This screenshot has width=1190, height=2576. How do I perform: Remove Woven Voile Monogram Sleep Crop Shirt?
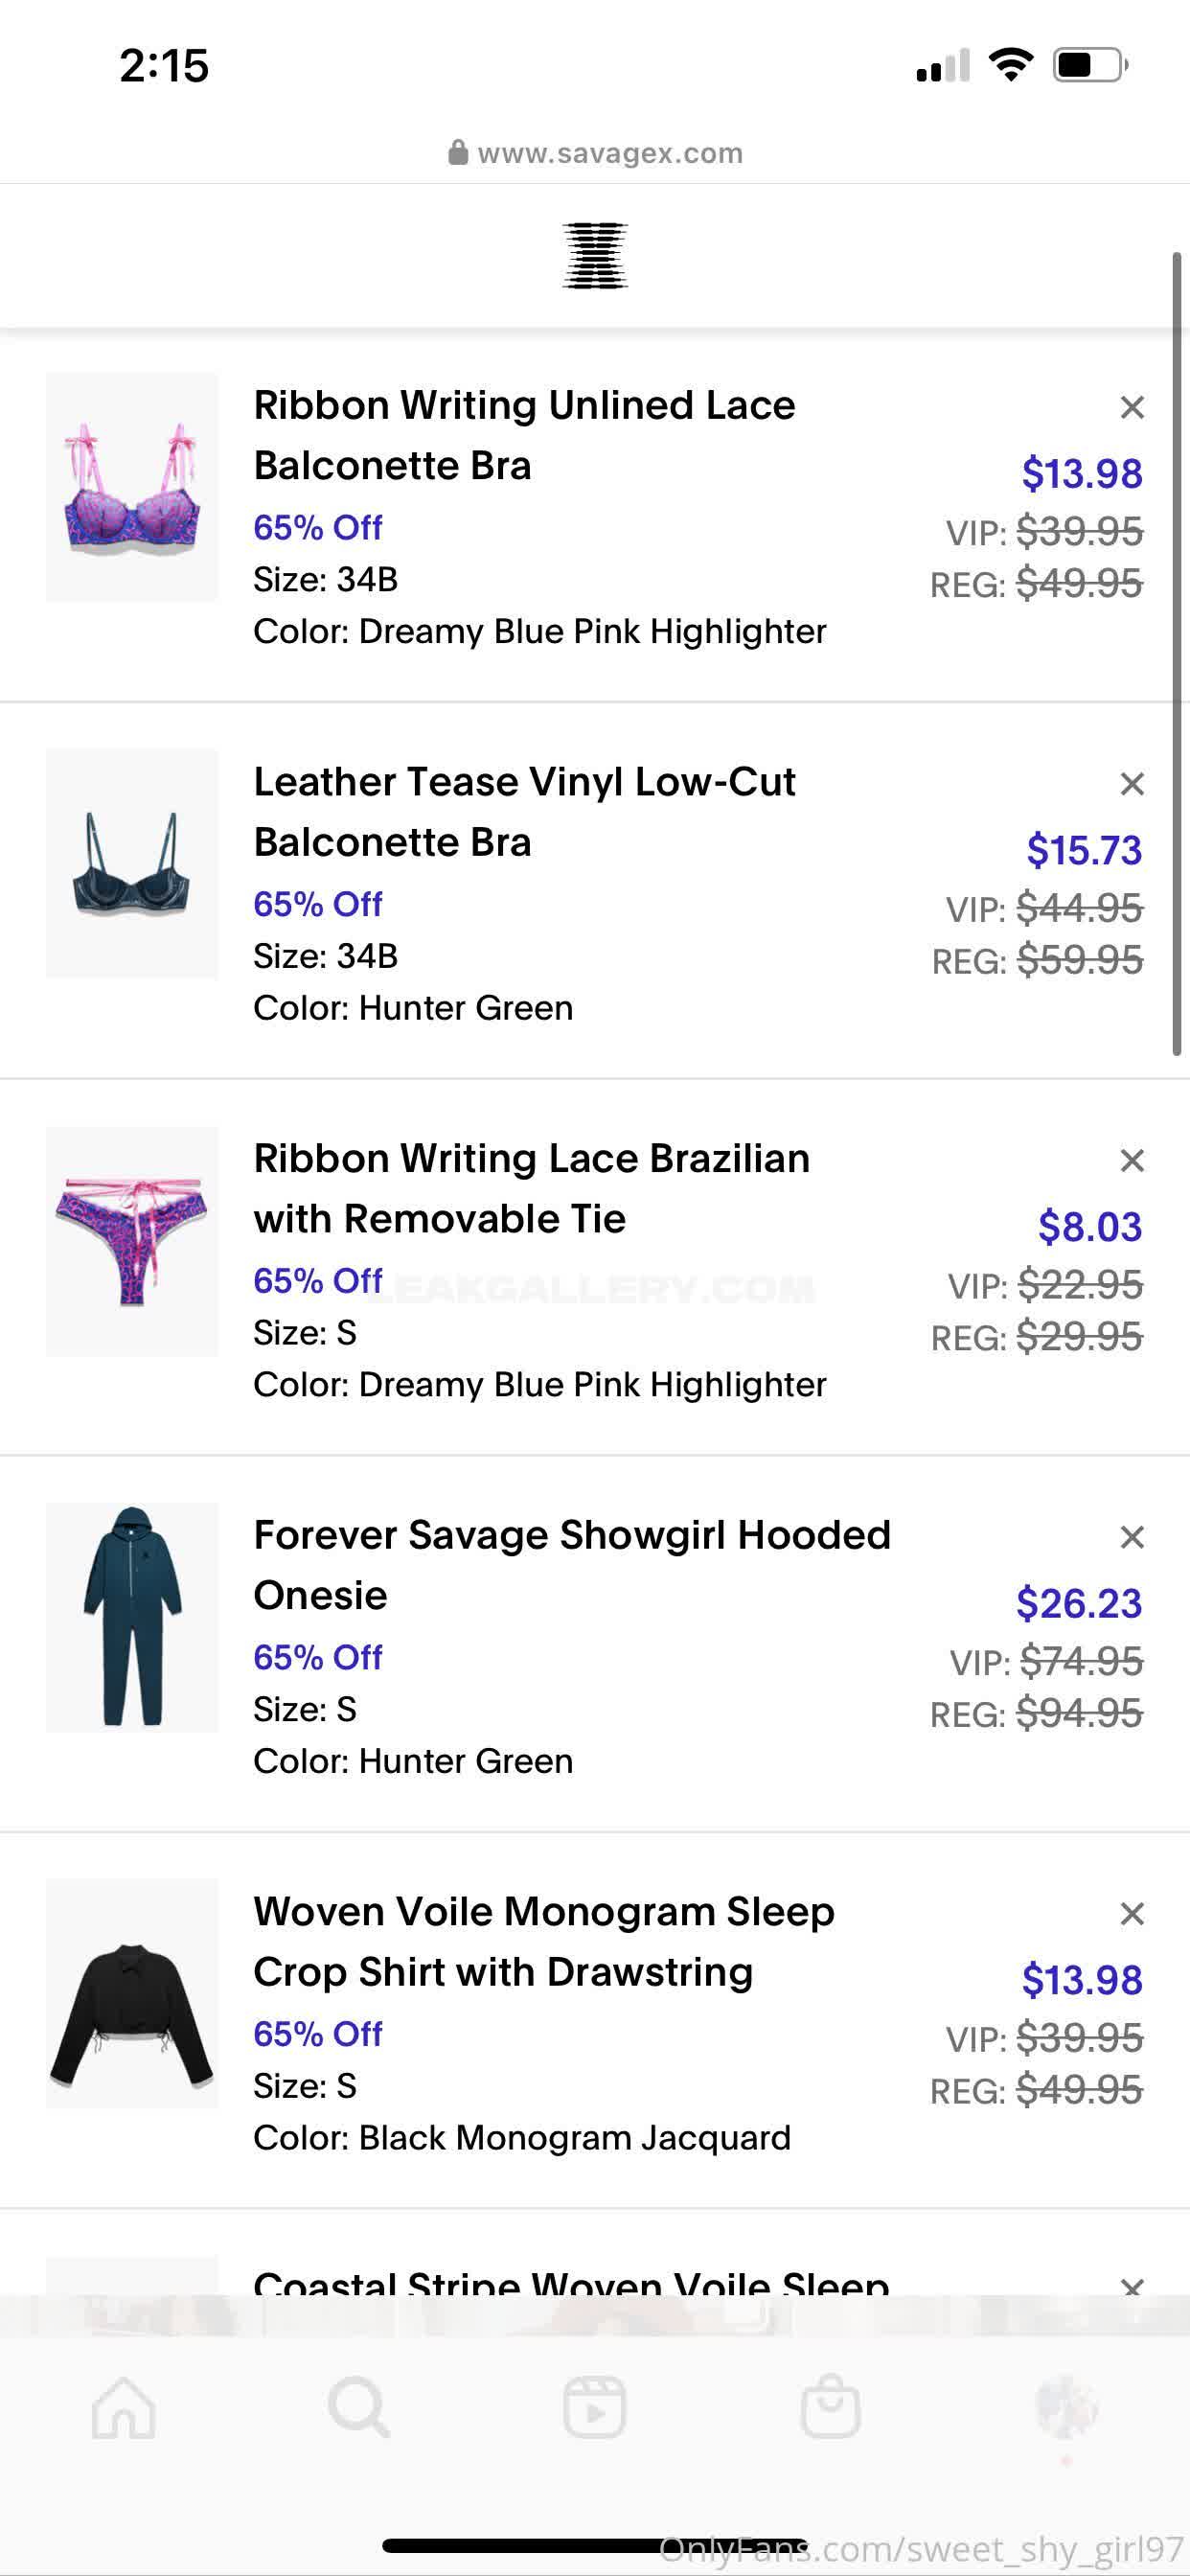pos(1131,1913)
